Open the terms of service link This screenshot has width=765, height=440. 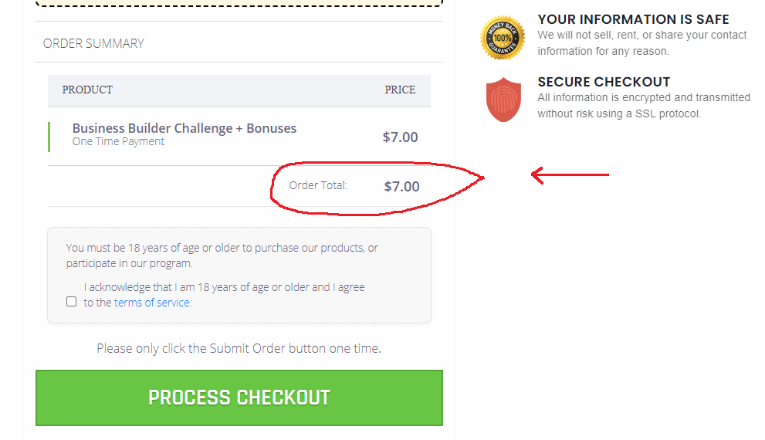click(152, 302)
